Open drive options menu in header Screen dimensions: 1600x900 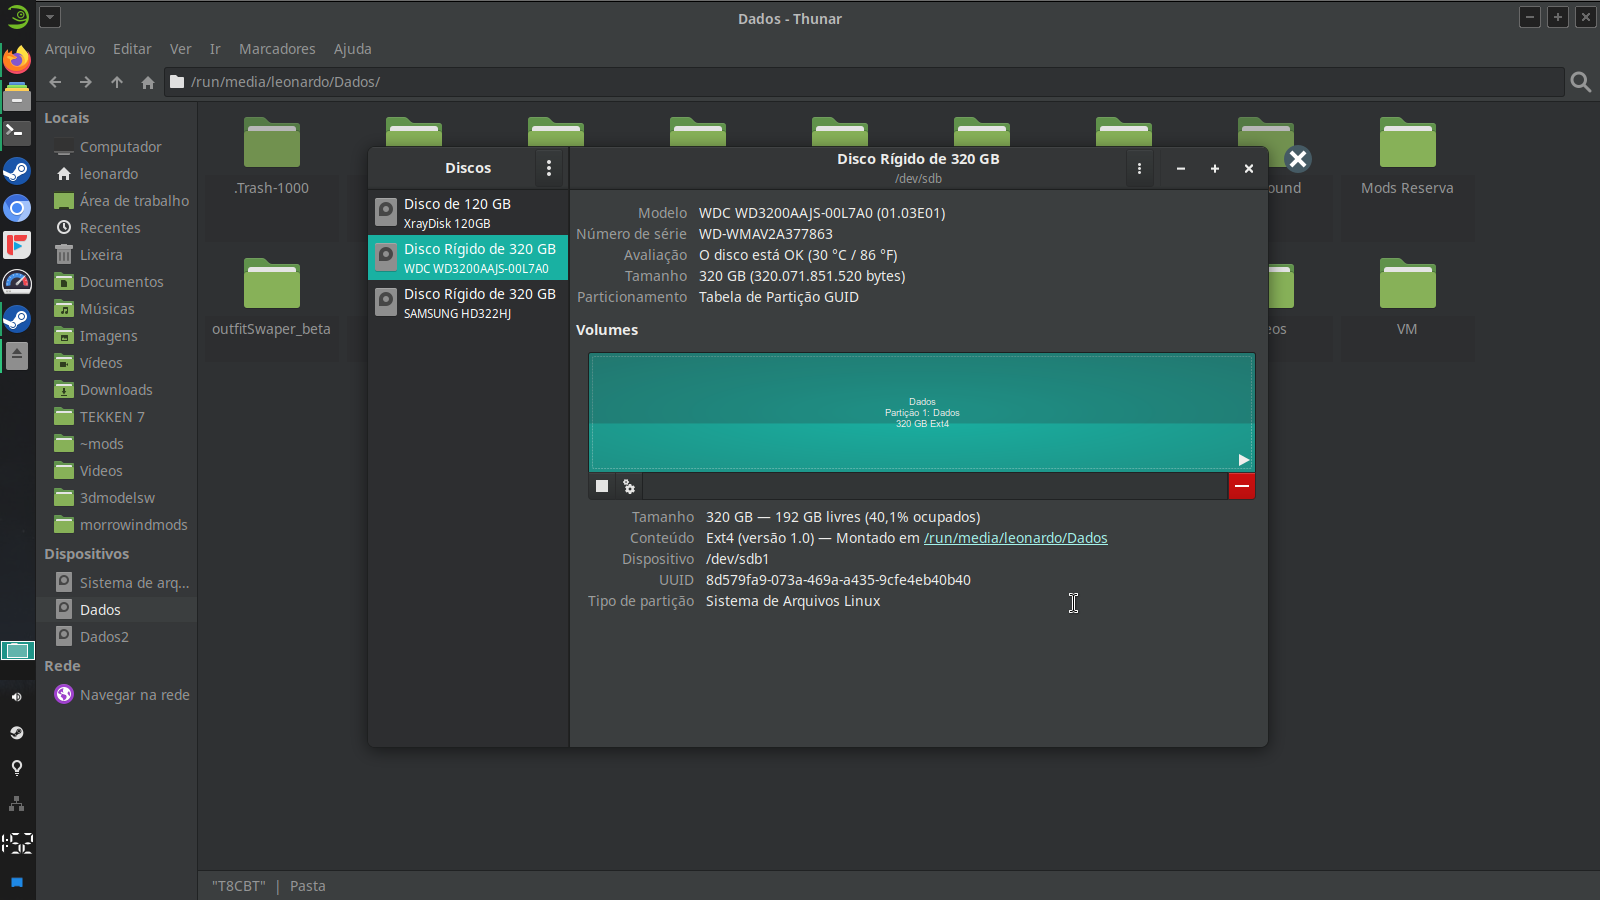pyautogui.click(x=1139, y=169)
